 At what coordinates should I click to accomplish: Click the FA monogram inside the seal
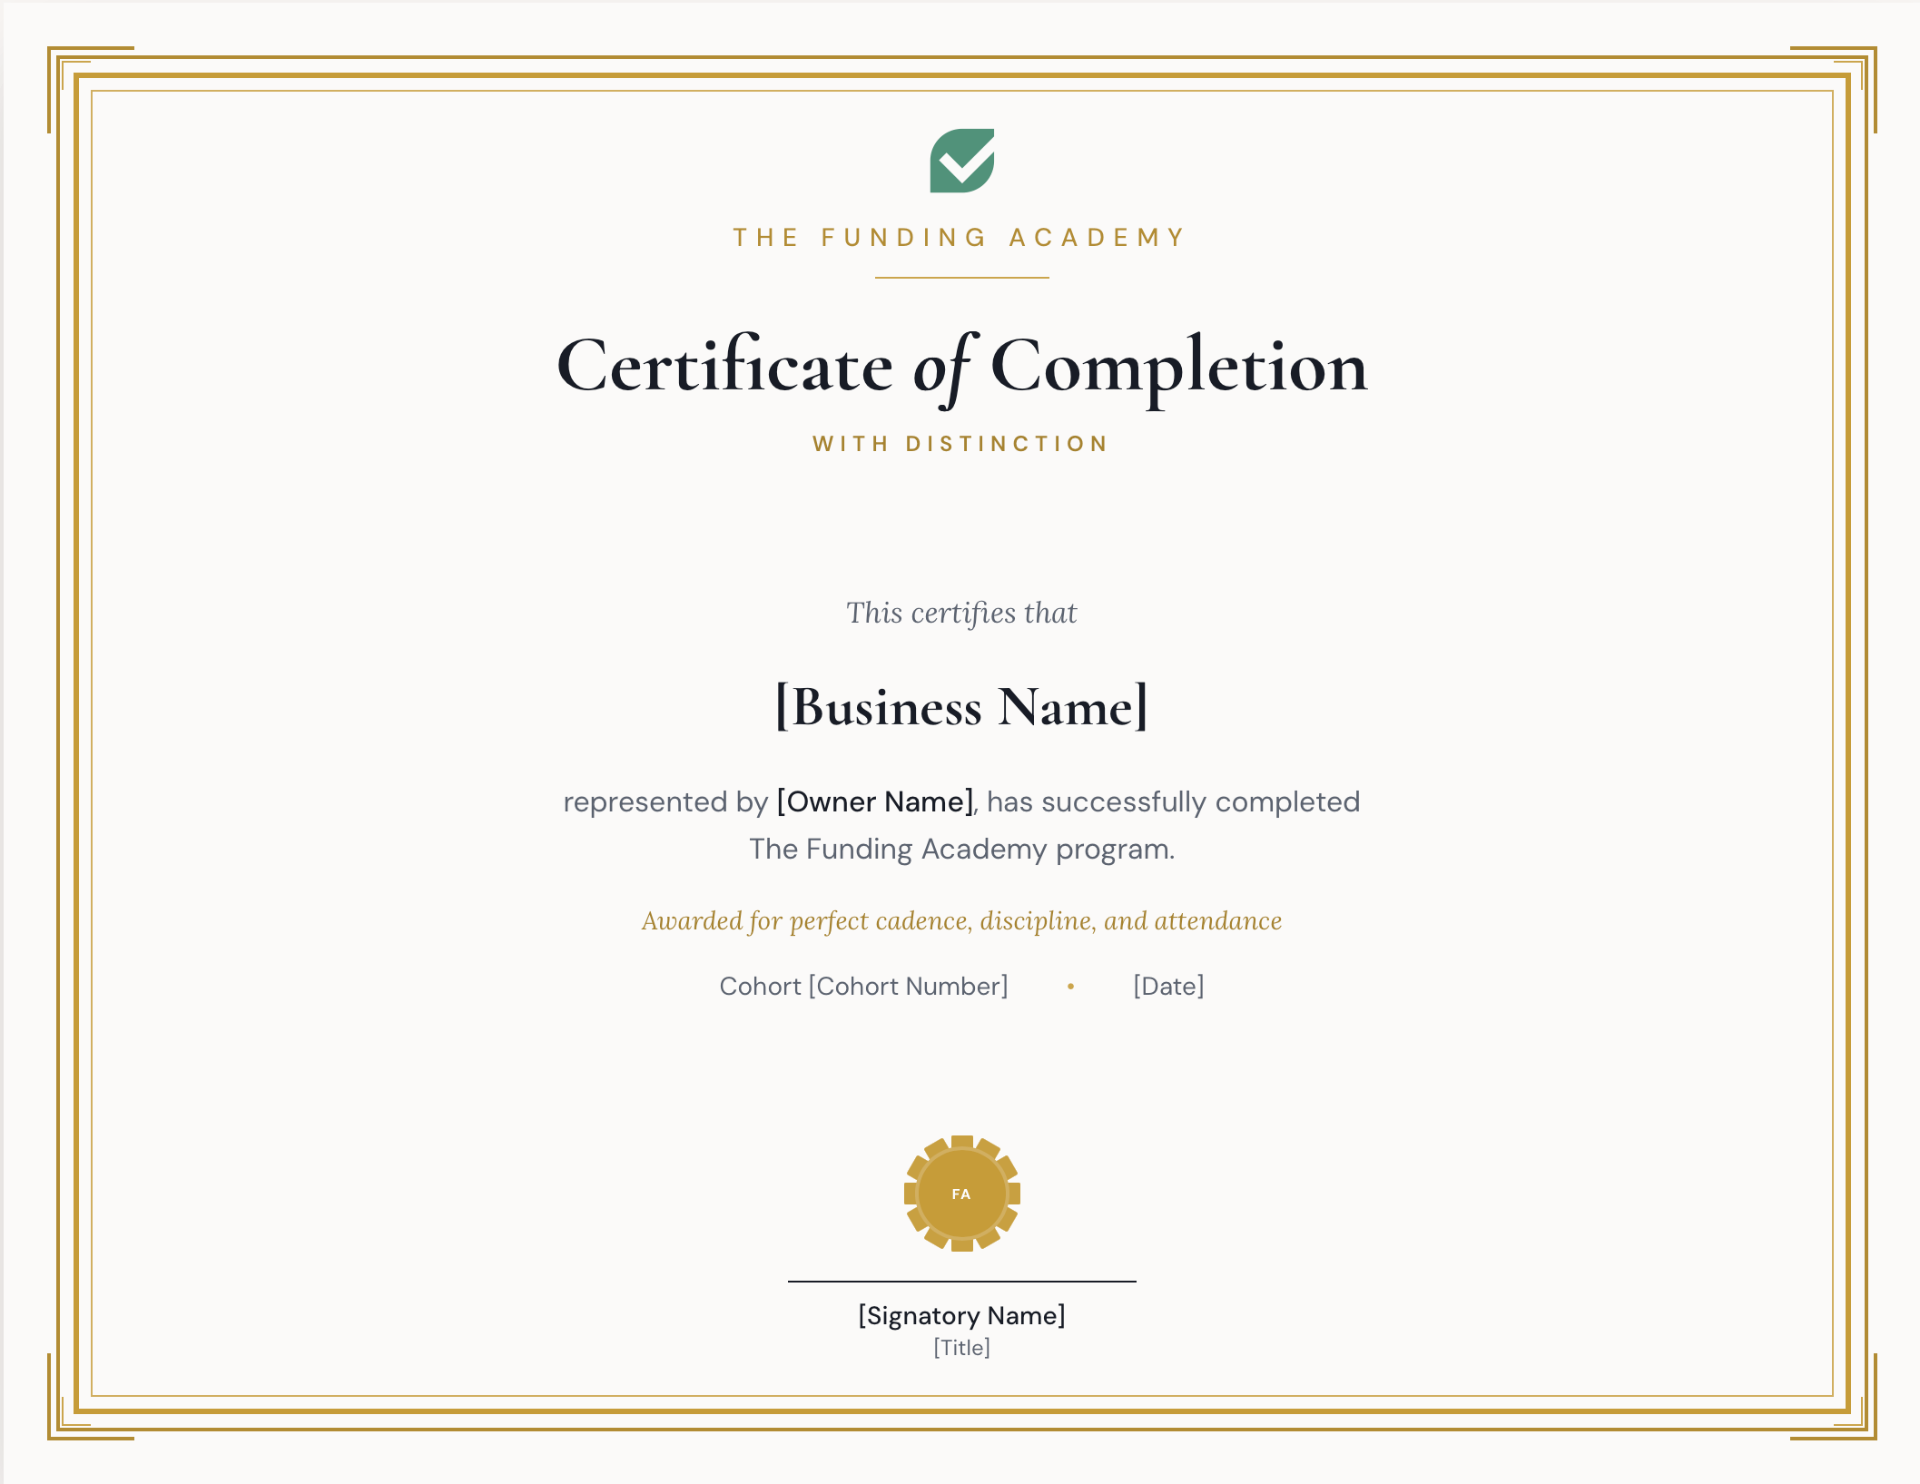pyautogui.click(x=961, y=1193)
